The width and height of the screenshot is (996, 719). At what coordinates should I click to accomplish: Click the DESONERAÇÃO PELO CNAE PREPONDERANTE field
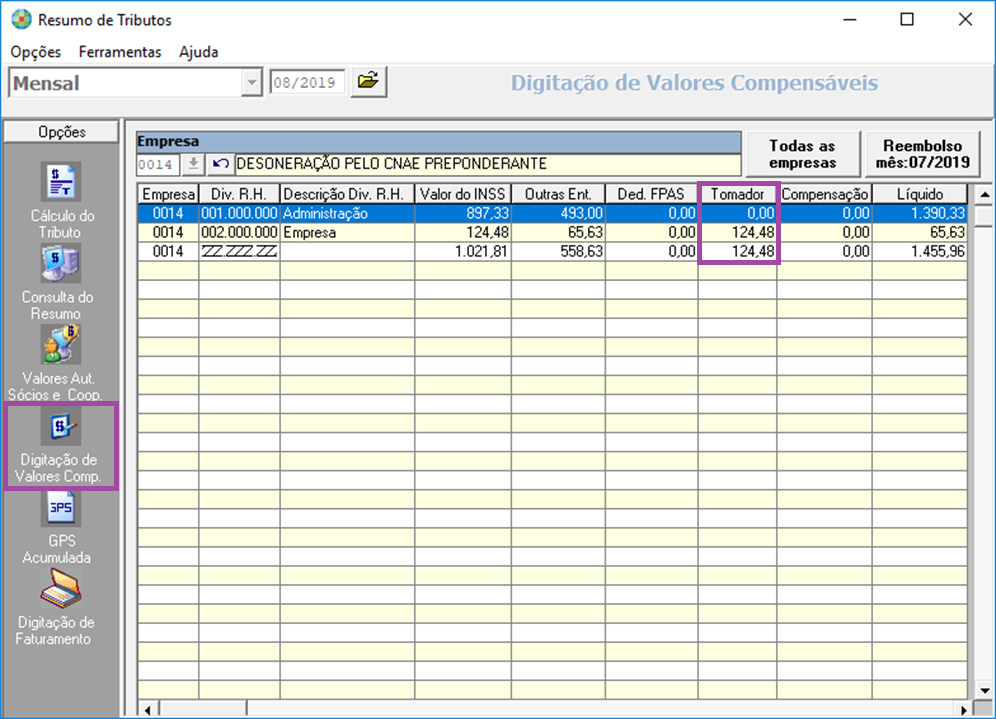[487, 164]
